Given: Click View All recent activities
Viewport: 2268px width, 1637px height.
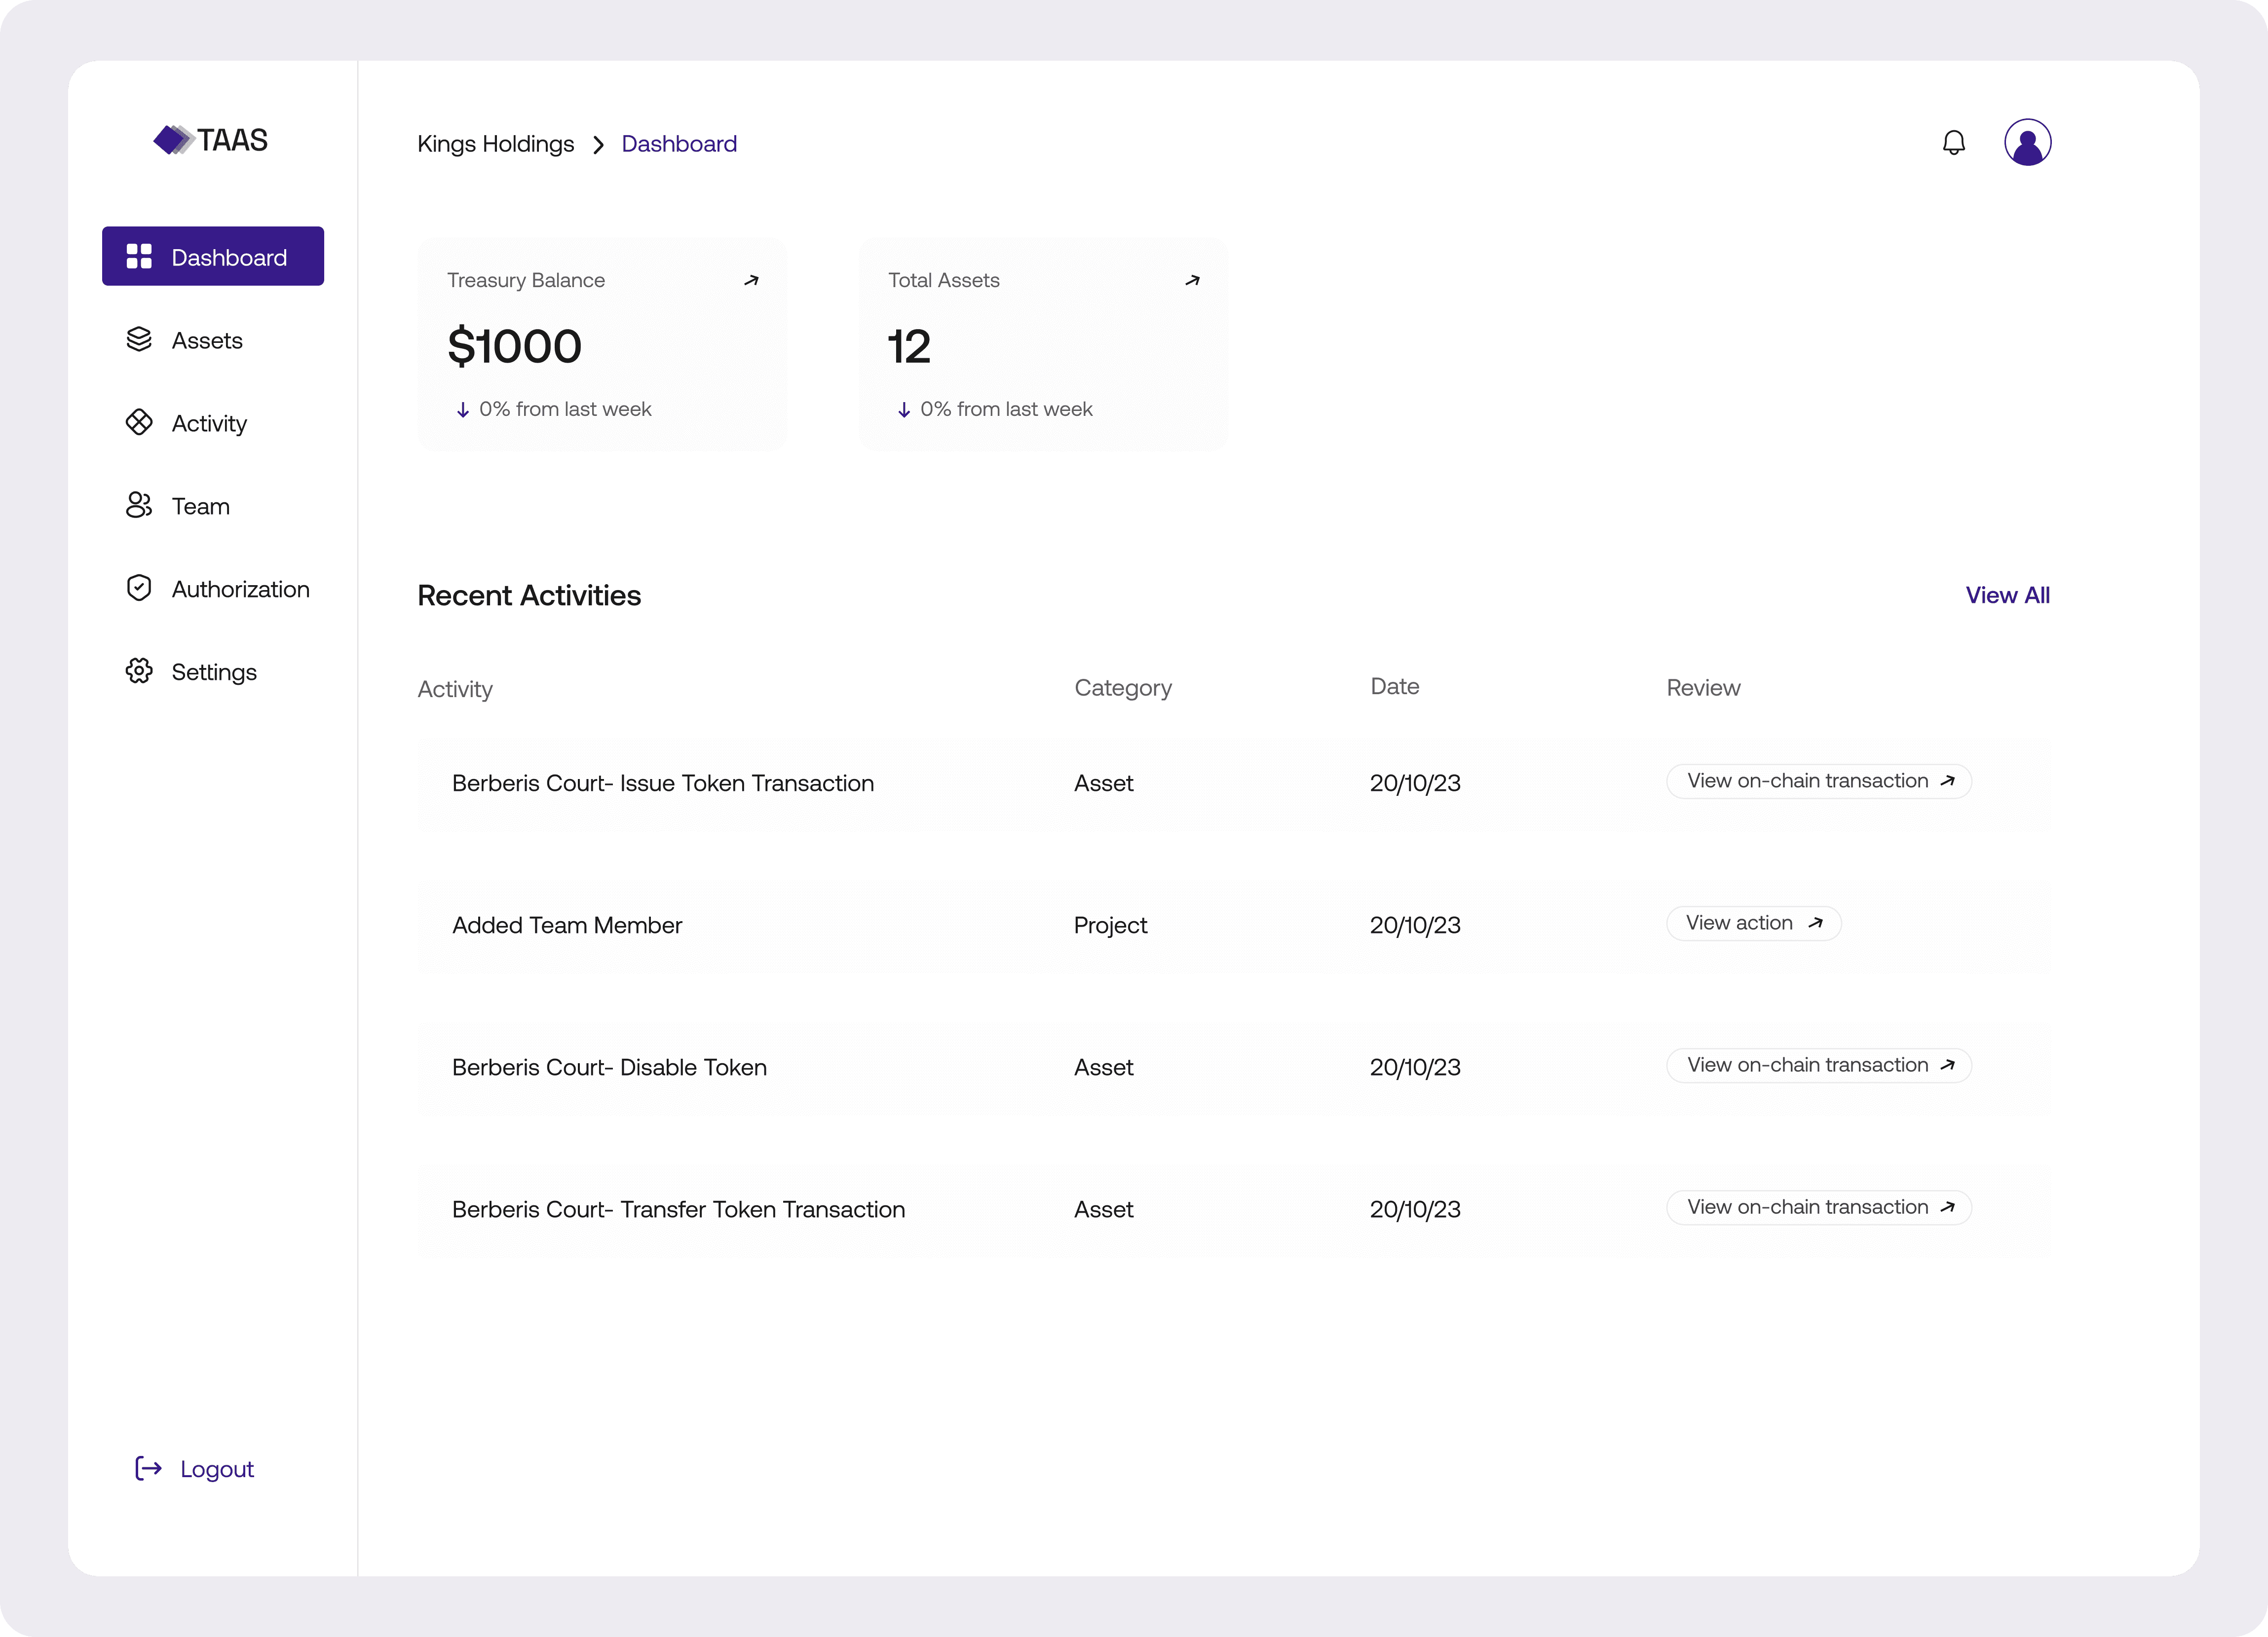Looking at the screenshot, I should tap(2007, 595).
